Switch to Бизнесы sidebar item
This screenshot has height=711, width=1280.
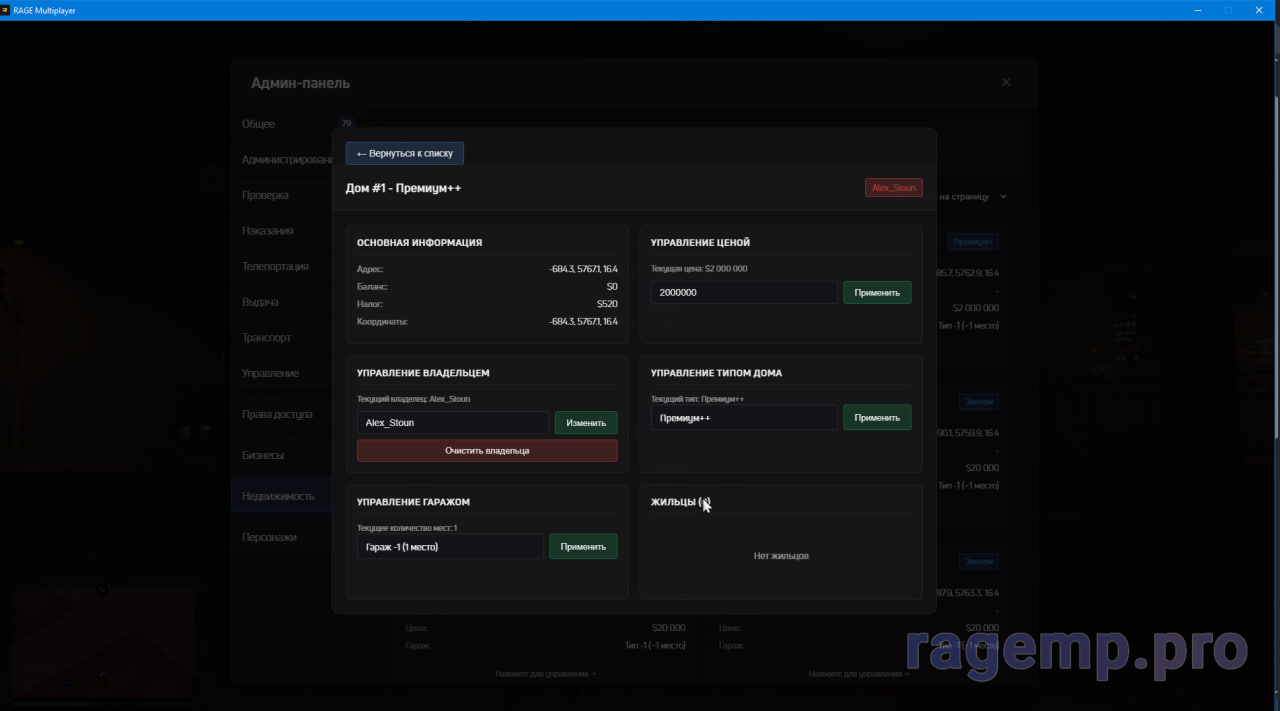[x=262, y=455]
